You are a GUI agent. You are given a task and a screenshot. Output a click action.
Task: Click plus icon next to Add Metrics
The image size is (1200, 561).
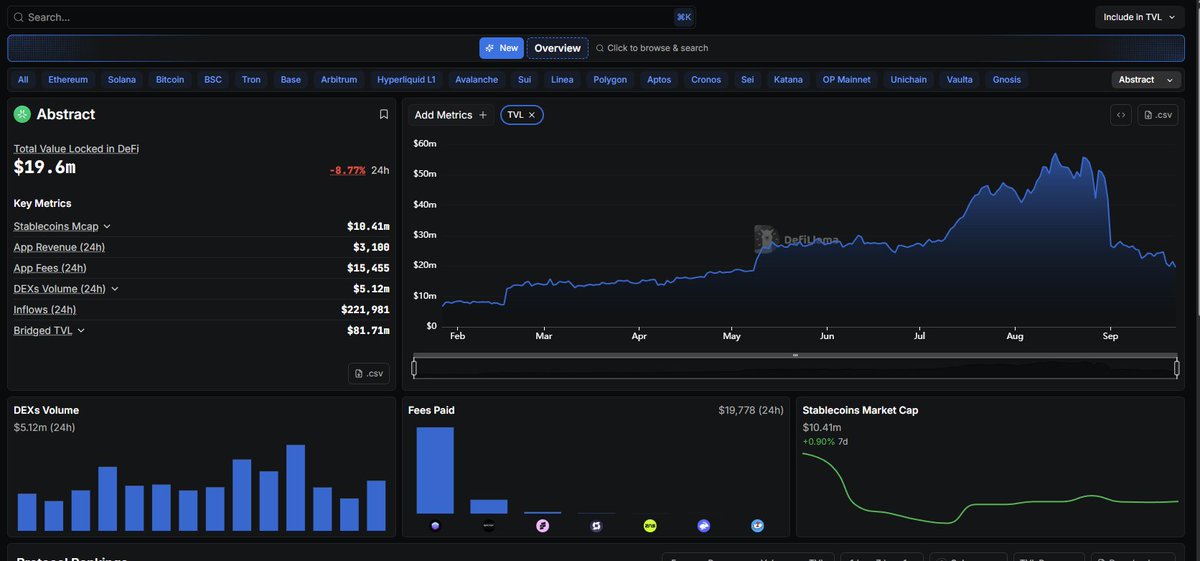pos(483,115)
